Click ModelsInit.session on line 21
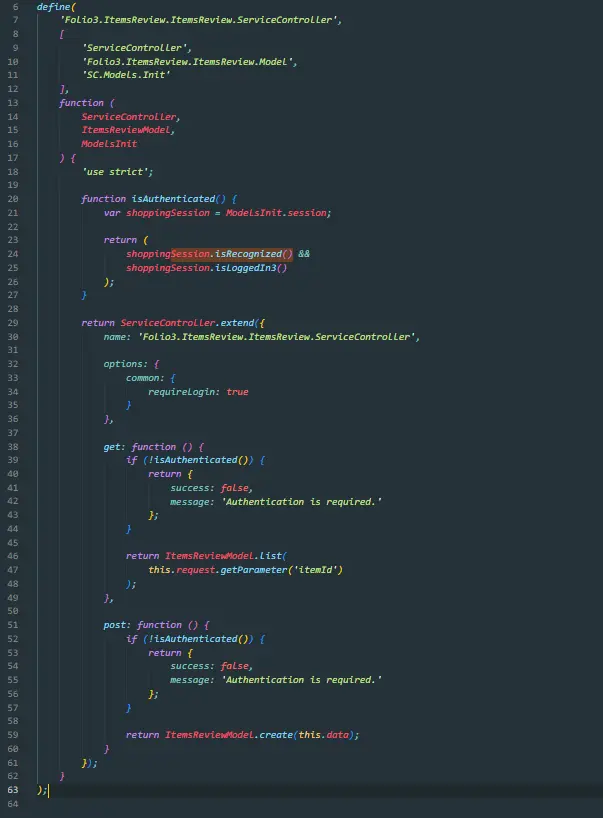The height and width of the screenshot is (818, 603). (276, 213)
